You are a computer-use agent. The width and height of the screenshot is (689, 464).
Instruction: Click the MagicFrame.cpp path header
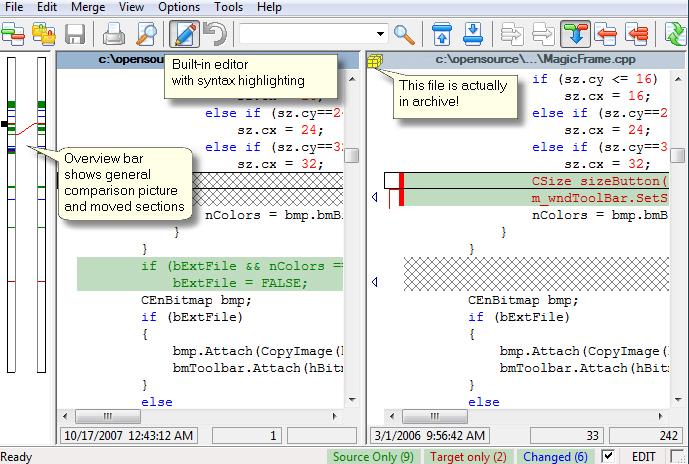click(535, 60)
